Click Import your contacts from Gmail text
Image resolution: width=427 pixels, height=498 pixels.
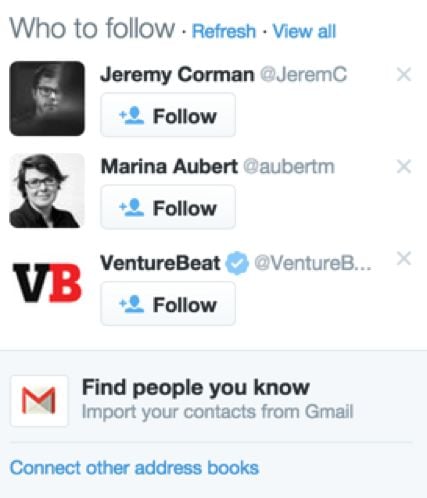[x=217, y=412]
